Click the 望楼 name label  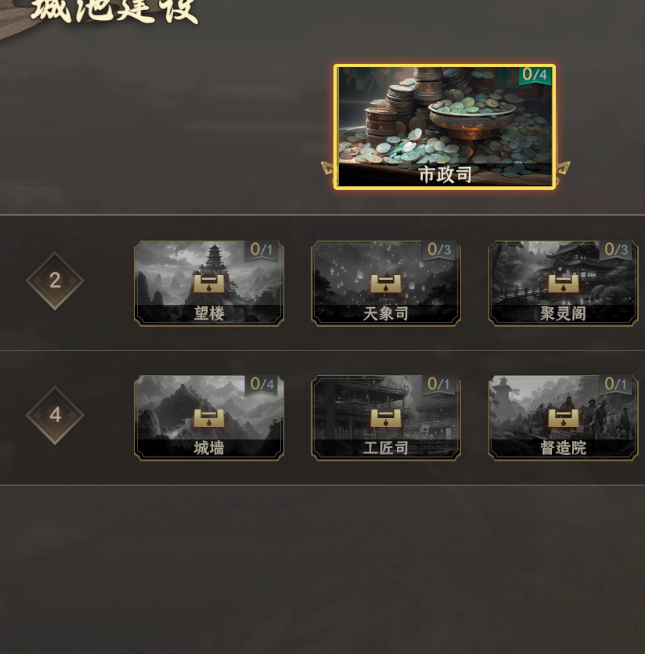(x=209, y=314)
